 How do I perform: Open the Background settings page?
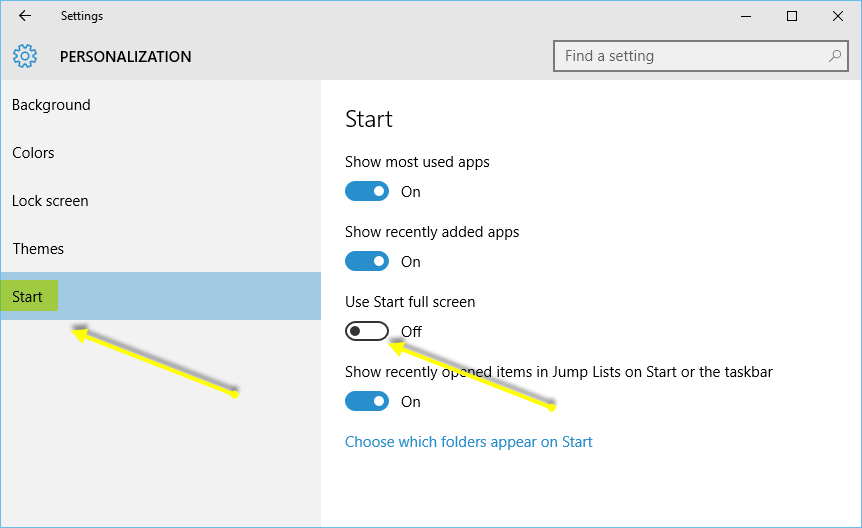click(x=51, y=105)
